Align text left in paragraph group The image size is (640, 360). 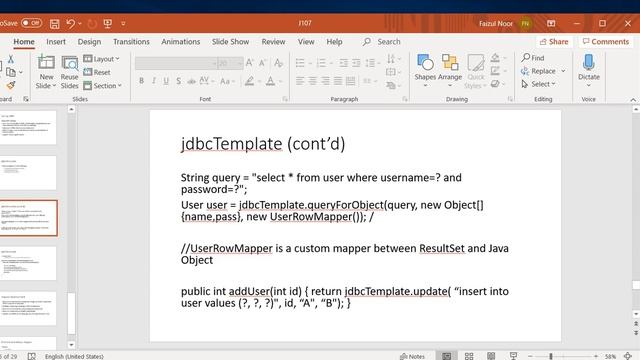(300, 81)
